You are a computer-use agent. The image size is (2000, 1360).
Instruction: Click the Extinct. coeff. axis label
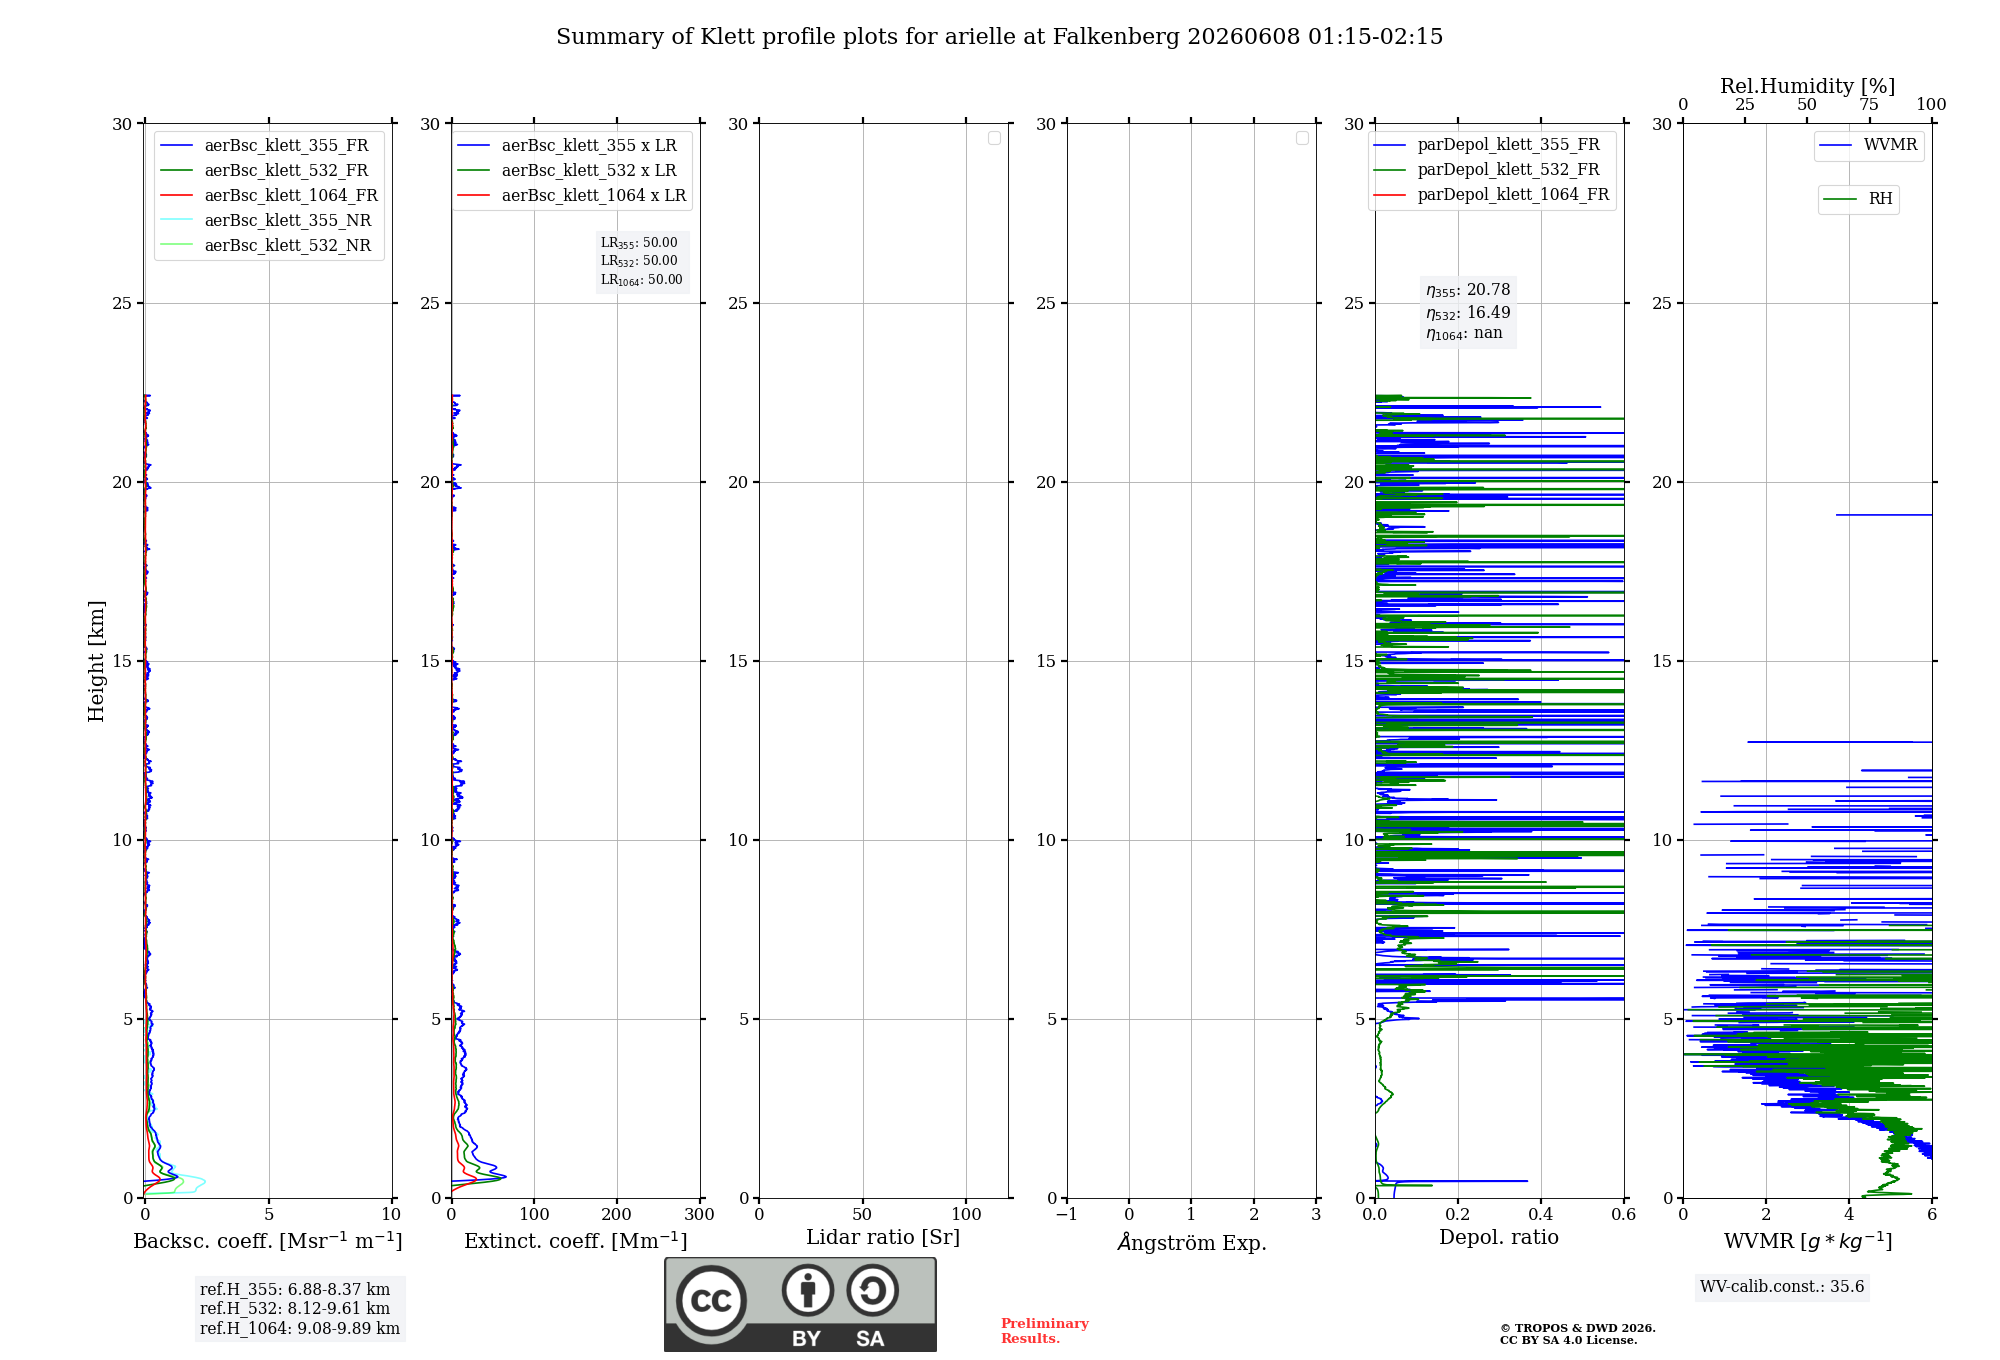576,1241
